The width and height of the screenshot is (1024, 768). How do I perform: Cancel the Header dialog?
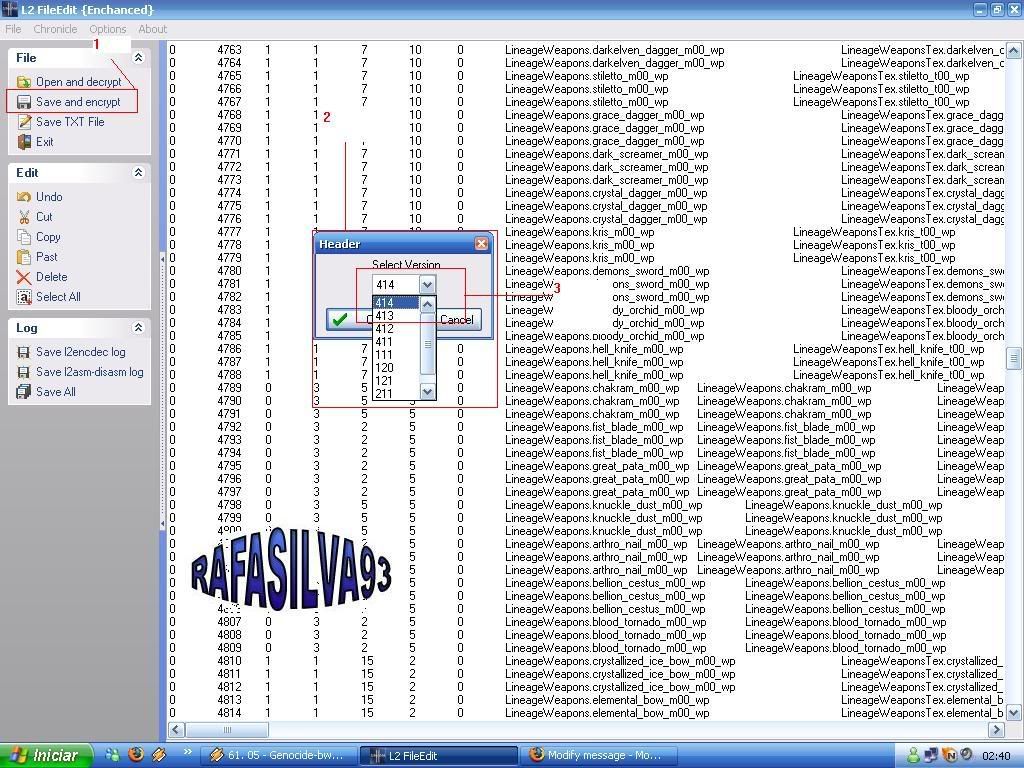click(x=457, y=319)
